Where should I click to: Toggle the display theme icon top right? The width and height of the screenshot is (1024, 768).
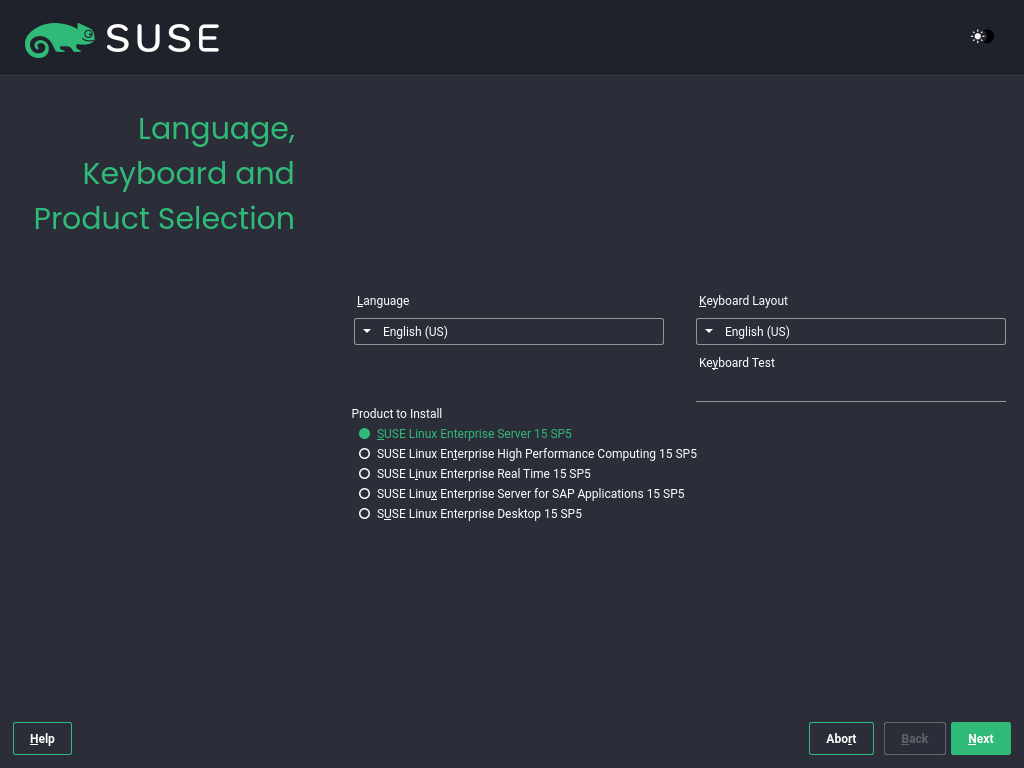coord(980,36)
